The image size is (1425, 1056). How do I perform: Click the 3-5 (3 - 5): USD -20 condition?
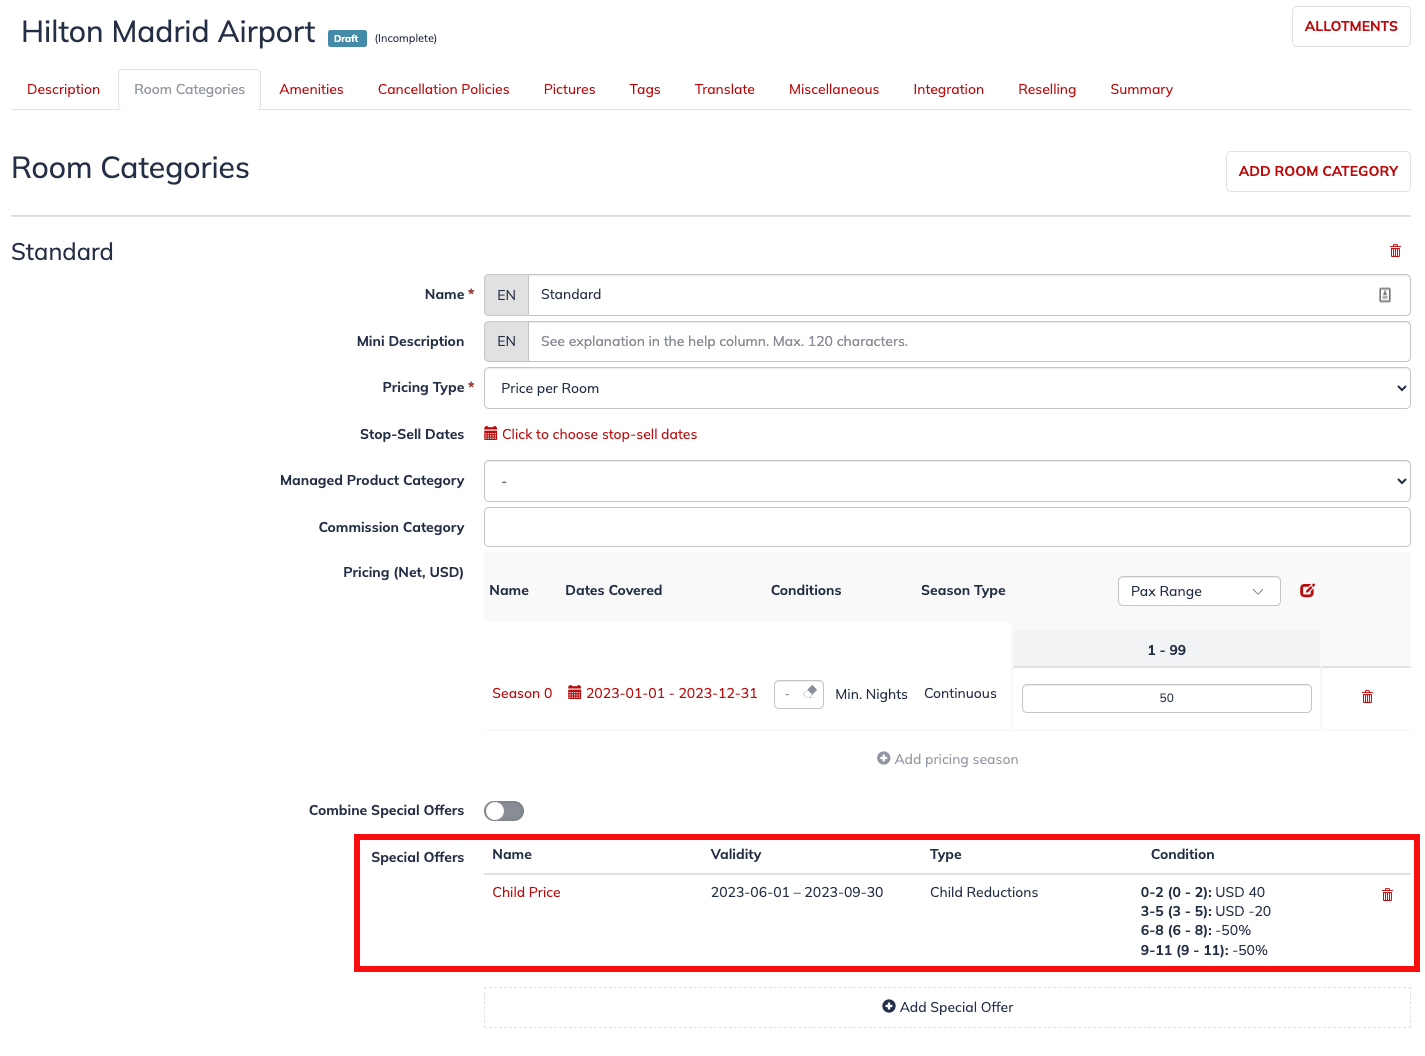click(x=1206, y=911)
